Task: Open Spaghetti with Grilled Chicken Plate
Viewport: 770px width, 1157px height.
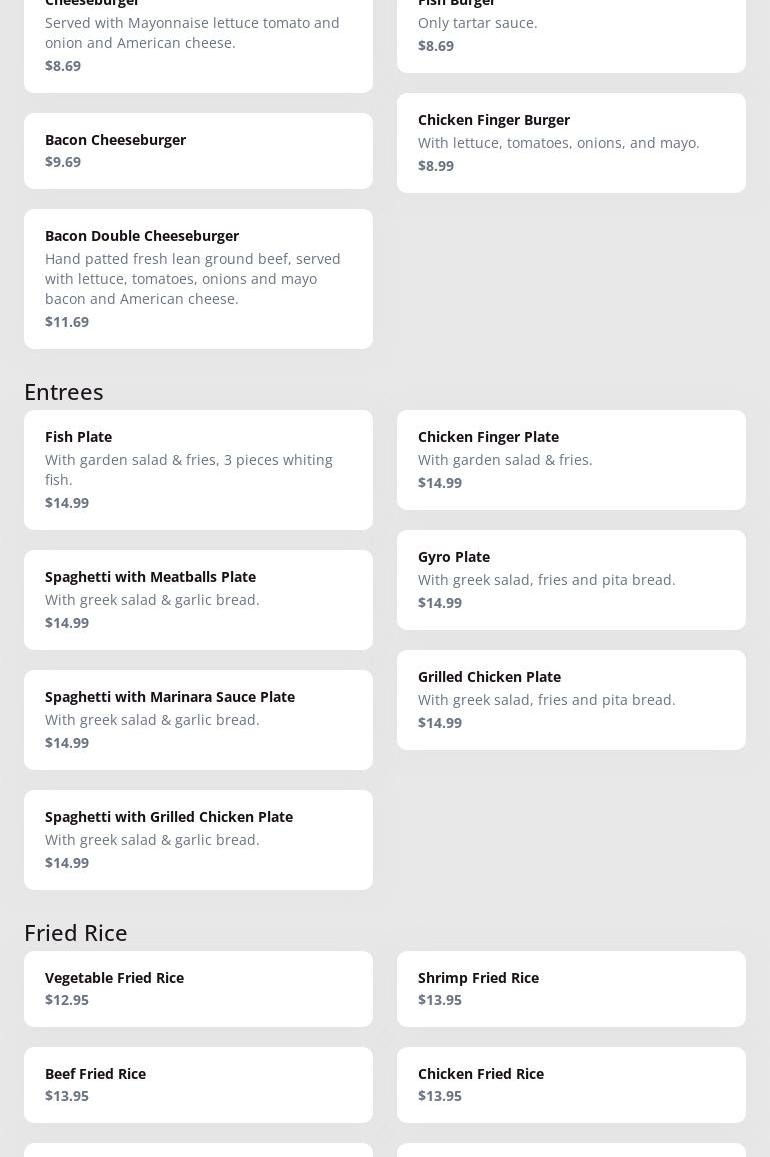Action: 198,839
